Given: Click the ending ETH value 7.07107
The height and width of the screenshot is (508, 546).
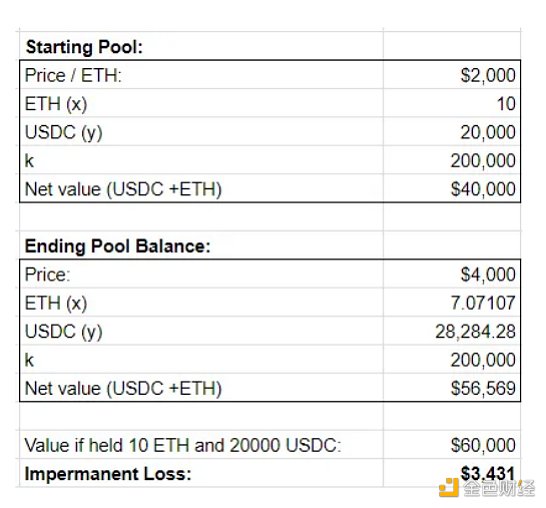Looking at the screenshot, I should pyautogui.click(x=452, y=303).
